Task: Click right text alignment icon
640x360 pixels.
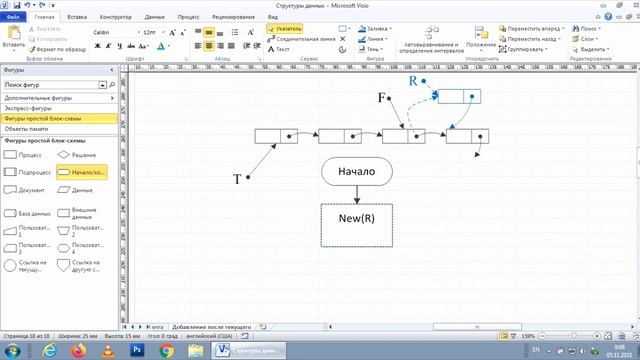Action: click(220, 46)
